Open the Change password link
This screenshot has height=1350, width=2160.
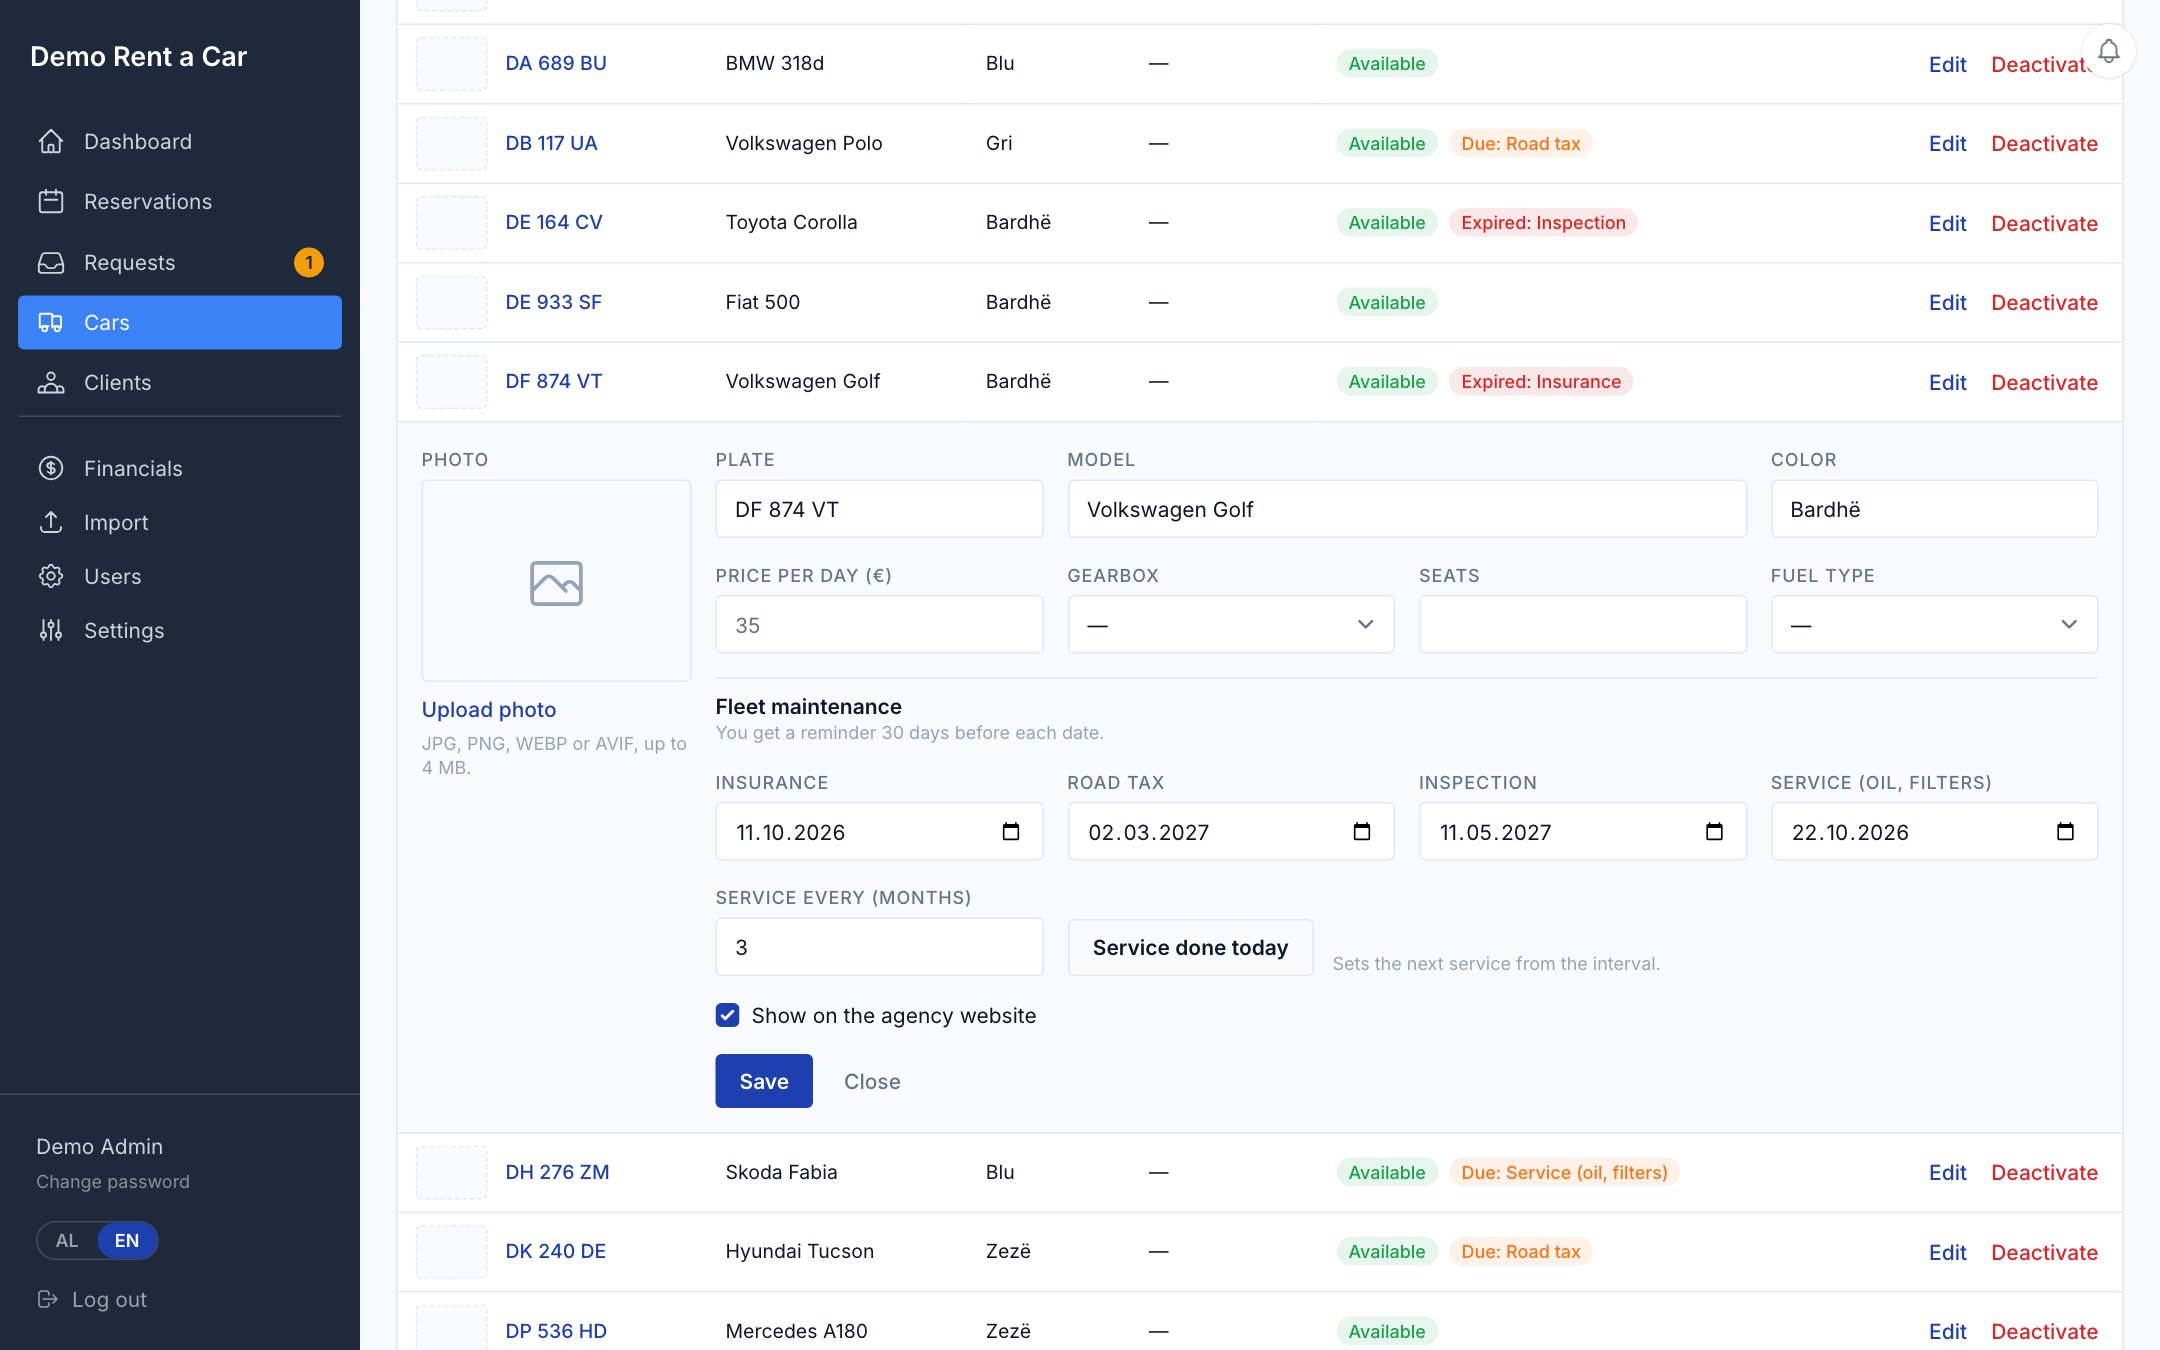point(113,1182)
